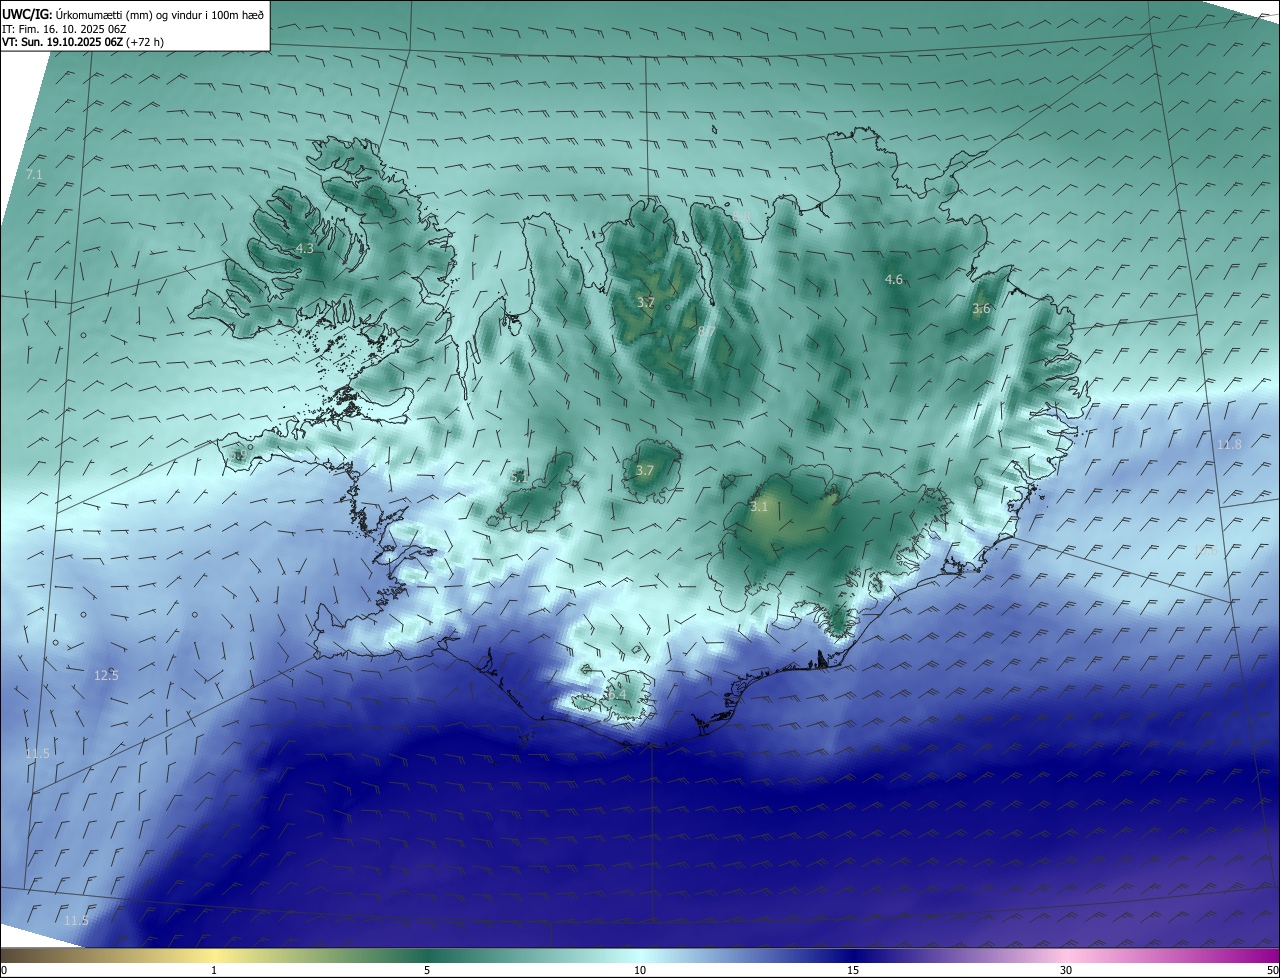Click the '30' tick label on the color scale

pos(1066,970)
